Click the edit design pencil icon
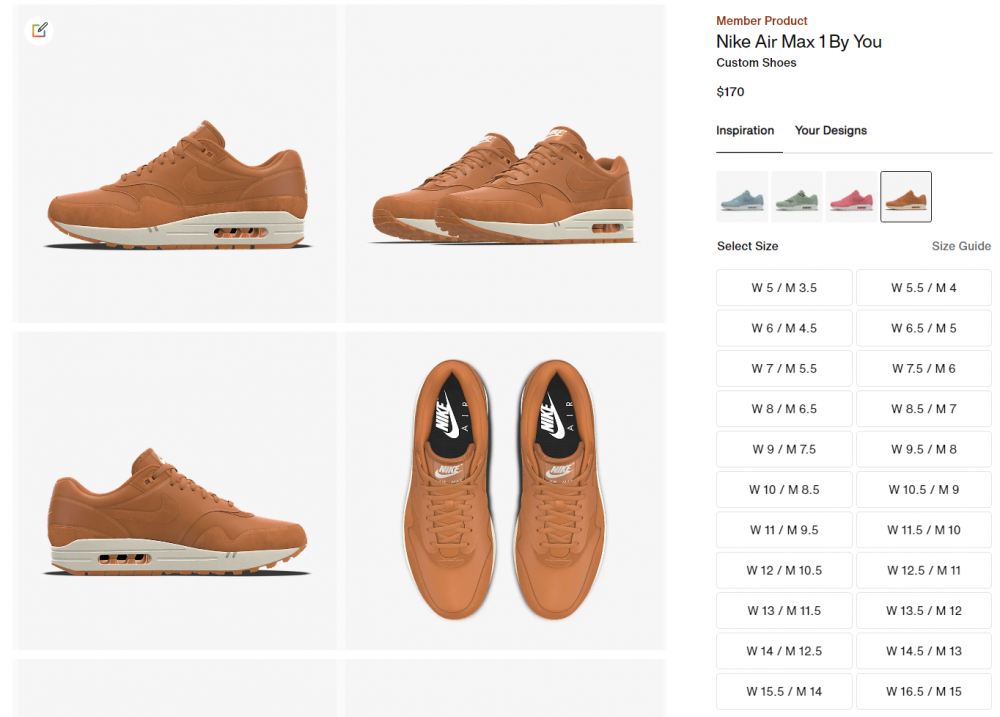Viewport: 1000px width, 717px height. click(x=39, y=30)
